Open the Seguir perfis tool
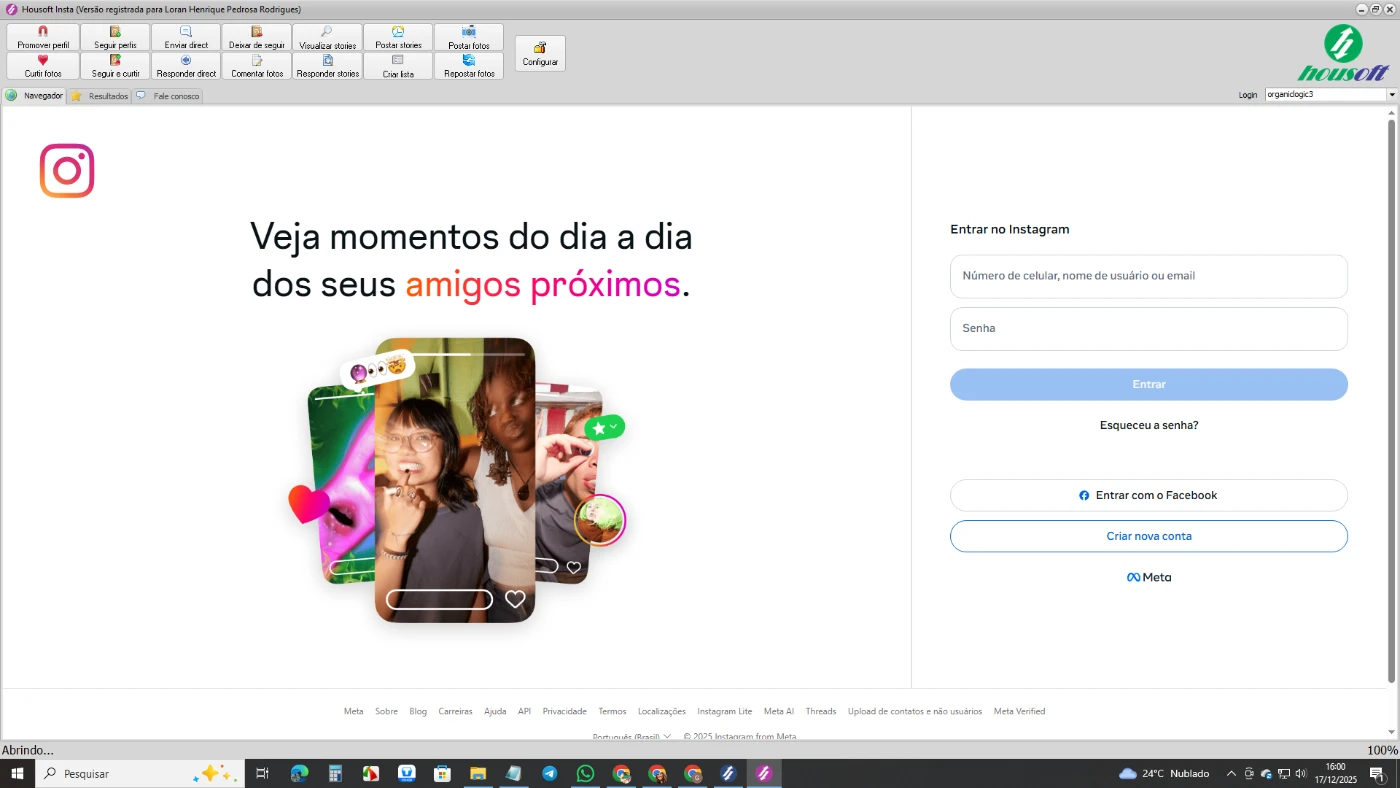 115,38
